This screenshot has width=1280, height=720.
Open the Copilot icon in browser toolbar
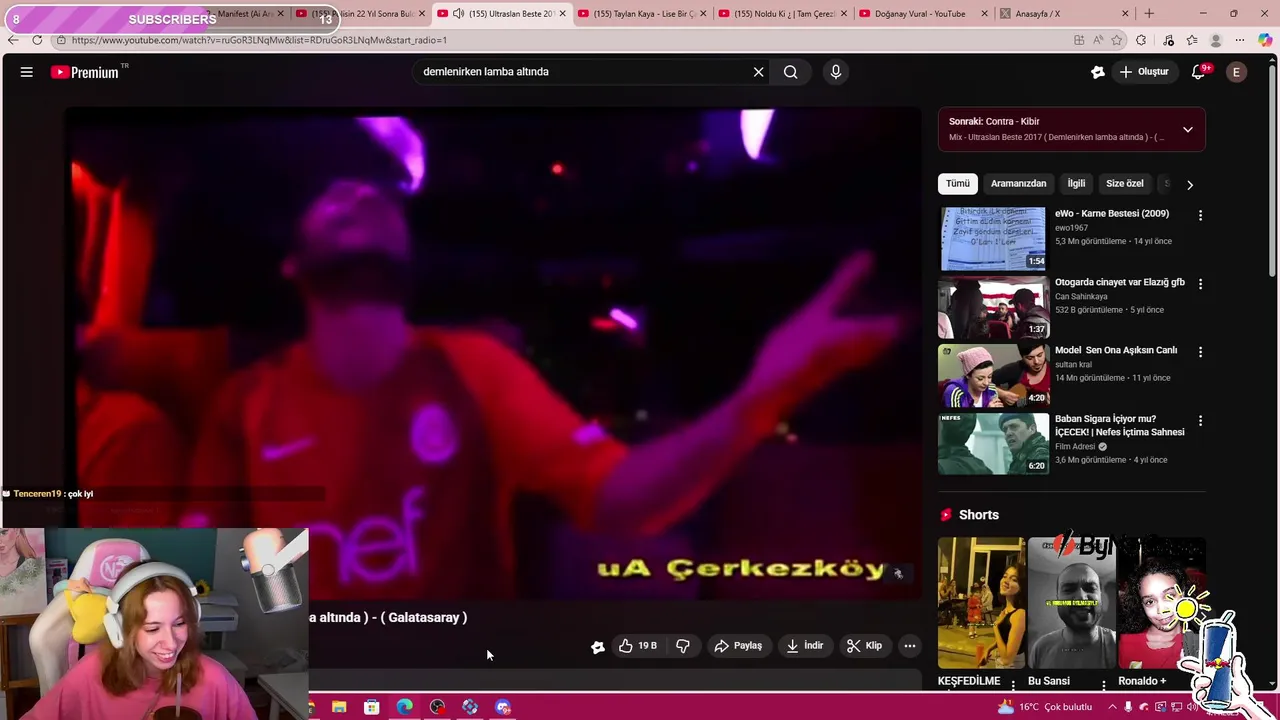click(1265, 40)
